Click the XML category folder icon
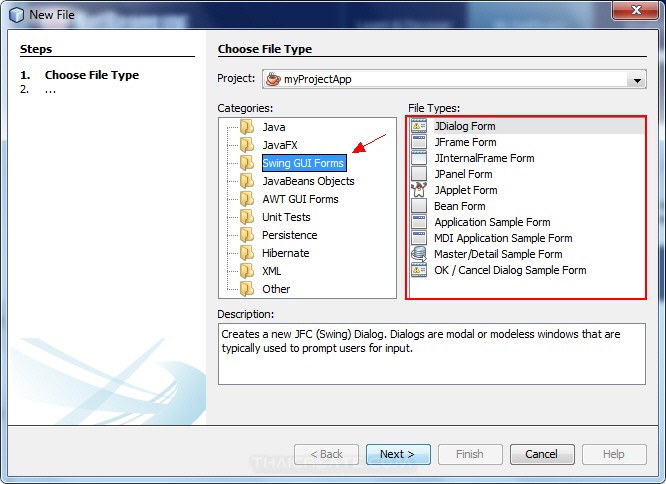This screenshot has width=666, height=484. point(247,270)
